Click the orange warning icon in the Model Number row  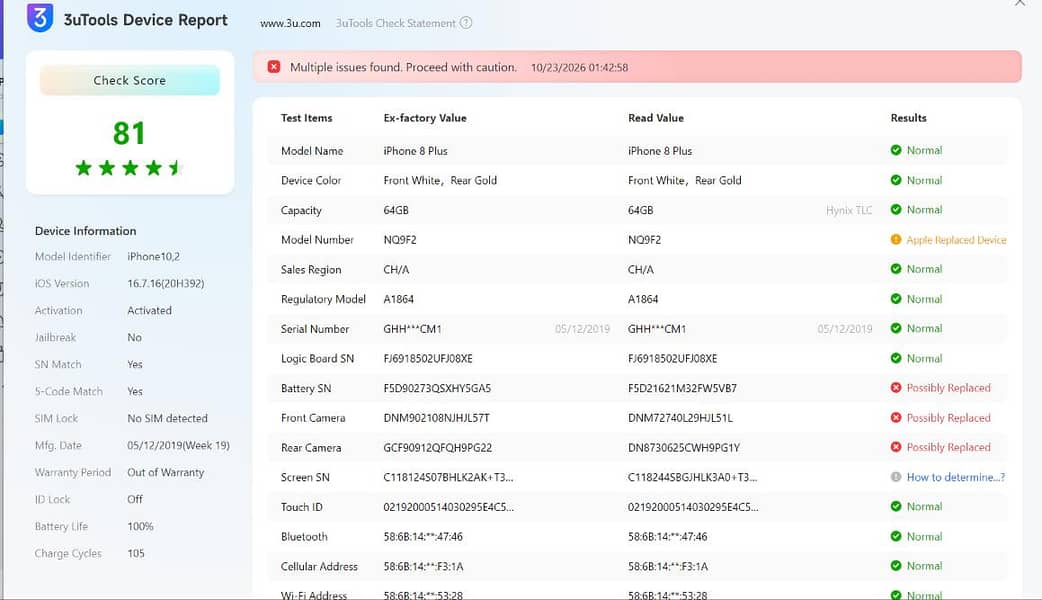pos(896,240)
